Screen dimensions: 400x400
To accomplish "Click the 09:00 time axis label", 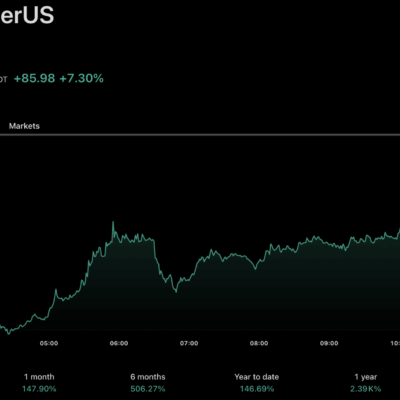I will pyautogui.click(x=329, y=343).
